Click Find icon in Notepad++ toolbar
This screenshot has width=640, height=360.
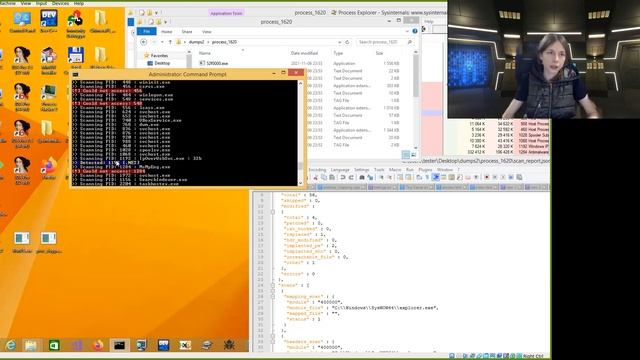coord(362,177)
